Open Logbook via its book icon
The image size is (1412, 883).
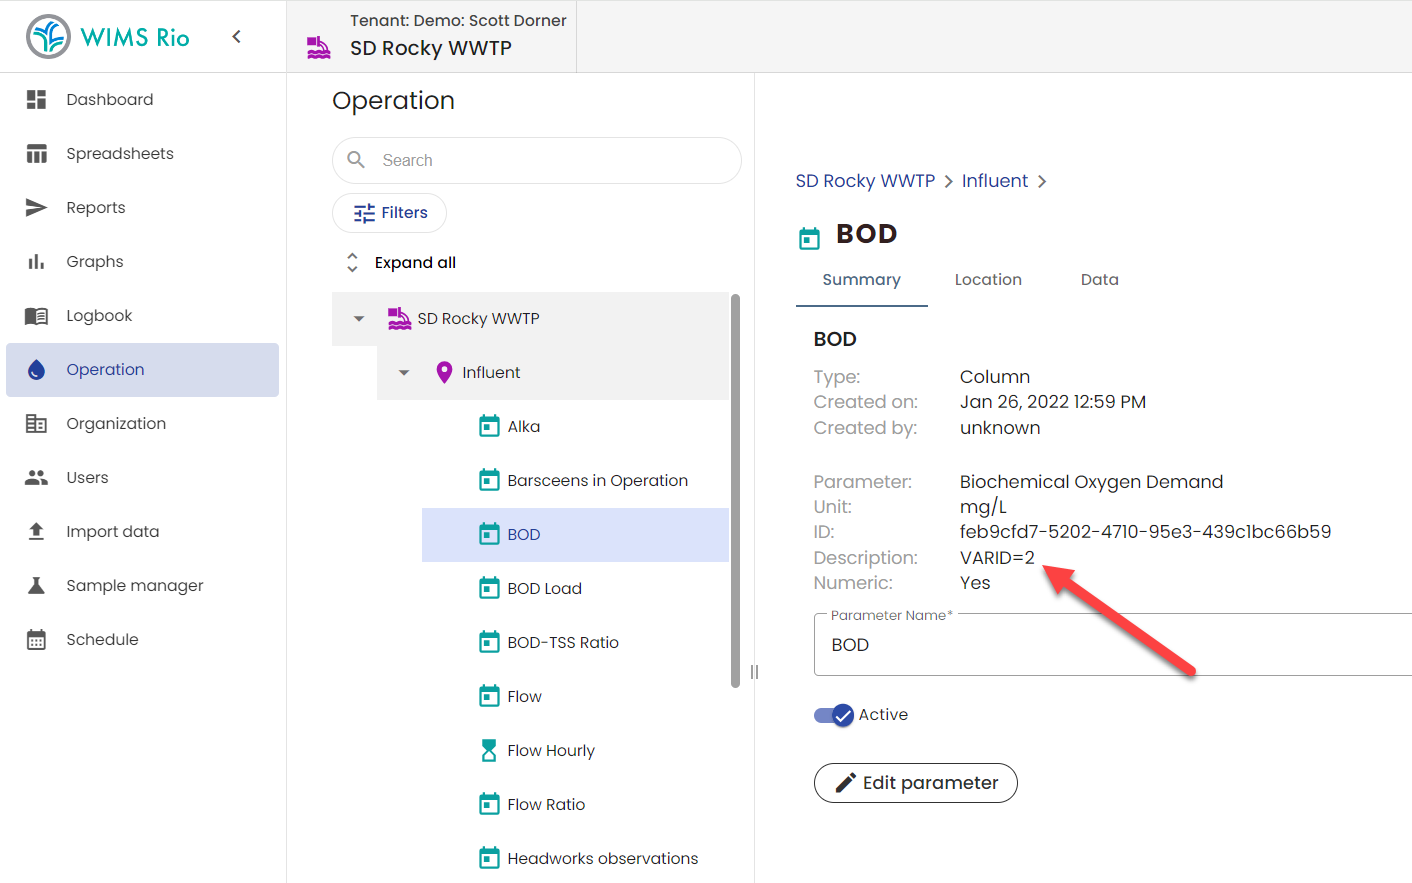[37, 316]
